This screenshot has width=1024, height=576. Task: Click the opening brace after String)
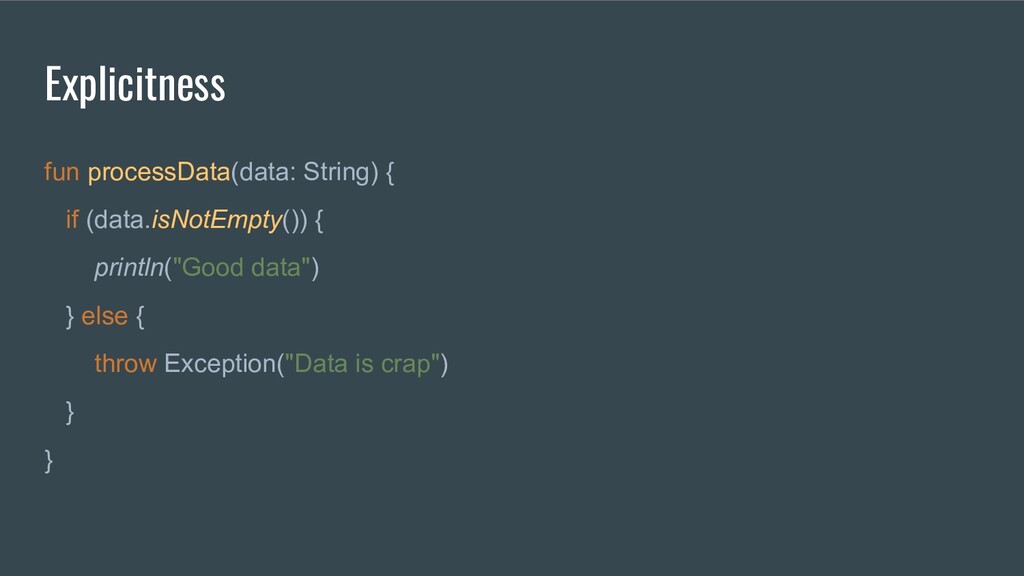pyautogui.click(x=390, y=172)
